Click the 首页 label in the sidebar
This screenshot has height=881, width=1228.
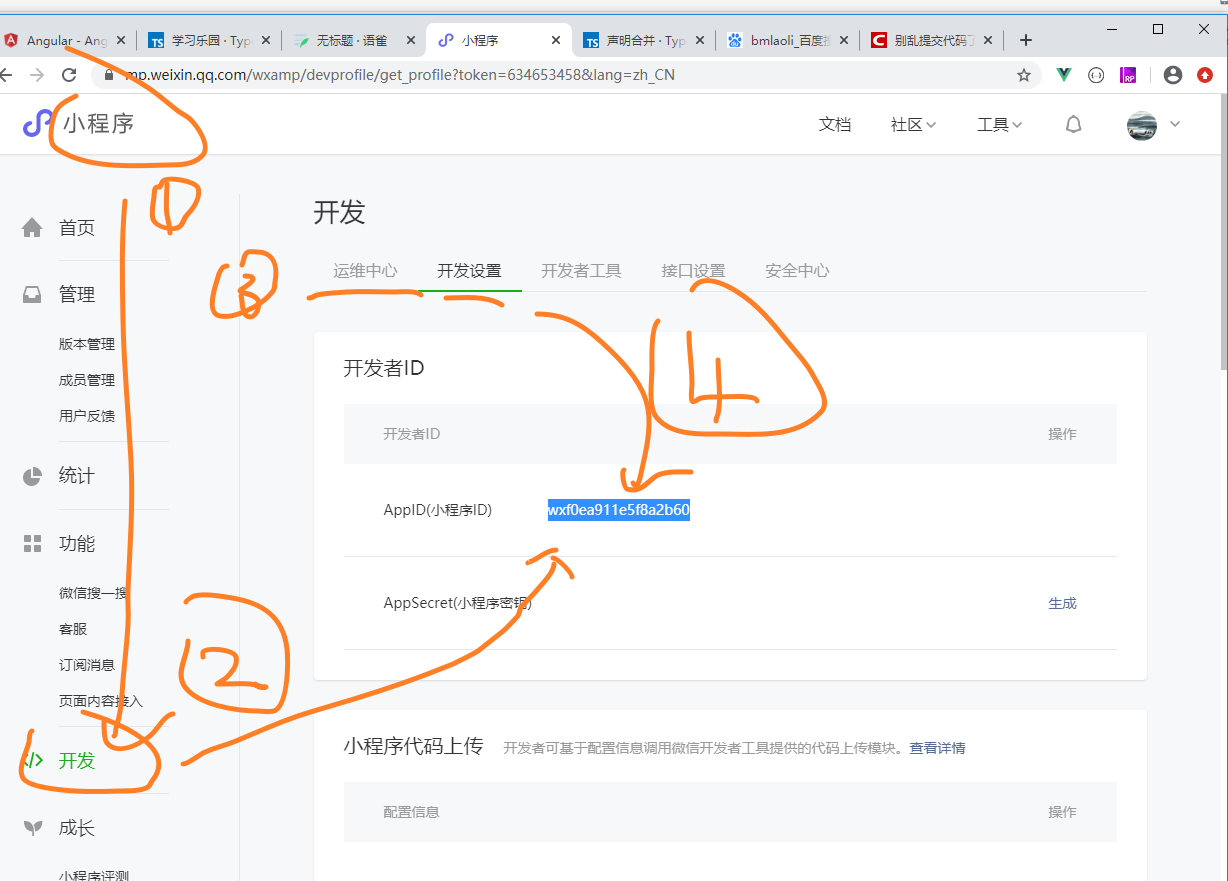(x=77, y=228)
